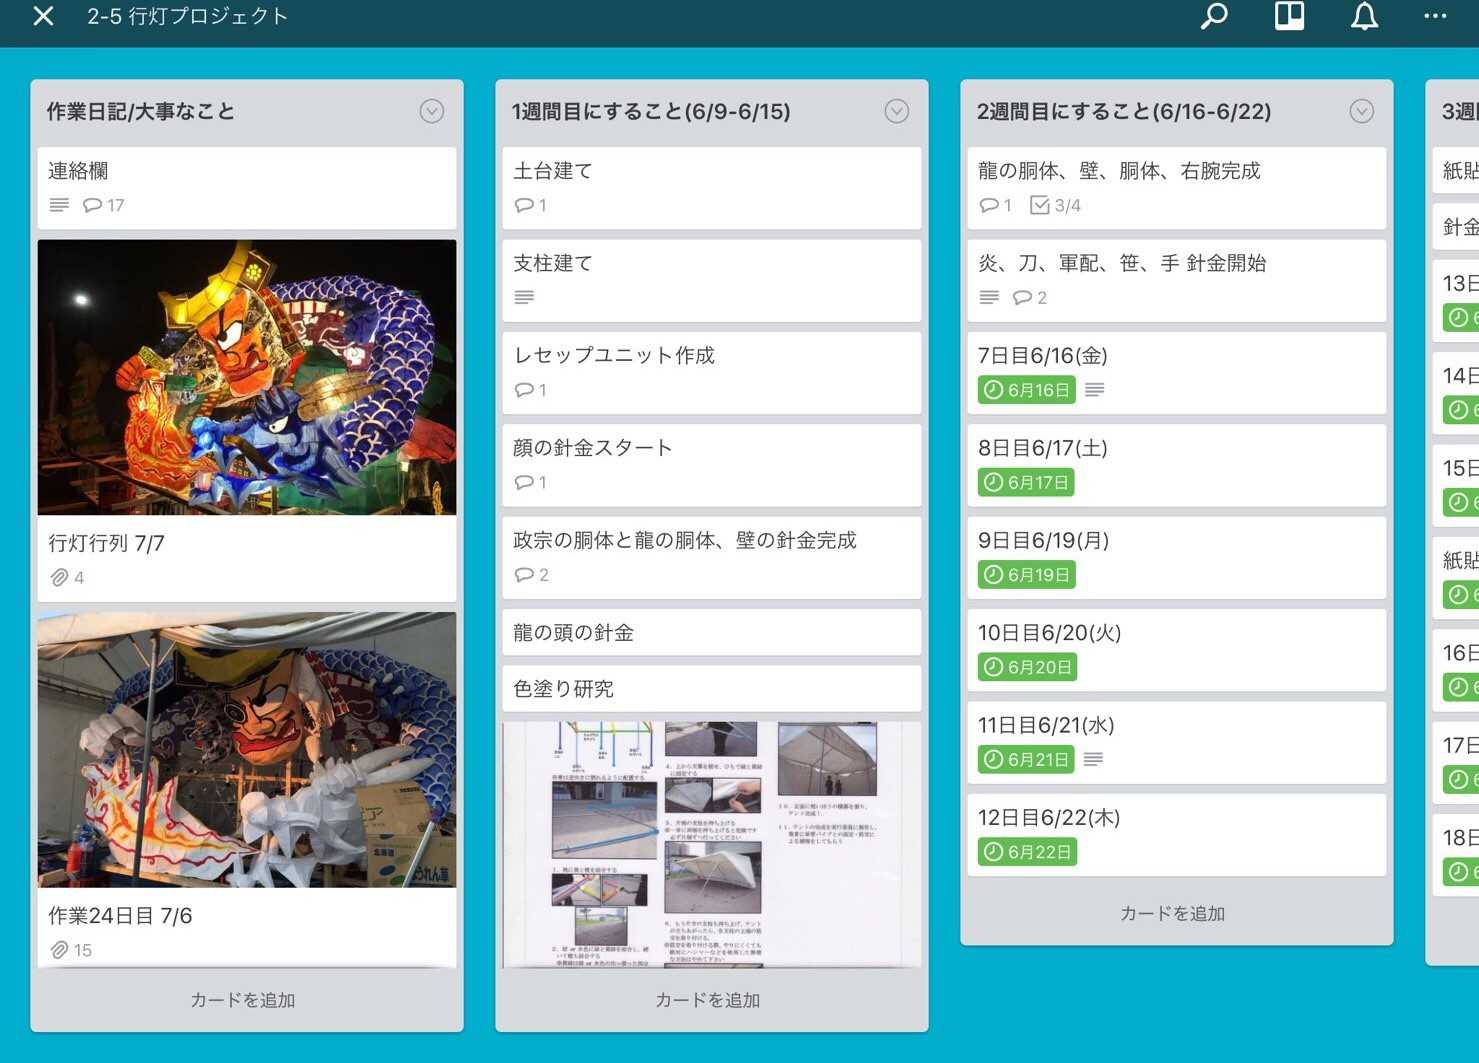This screenshot has width=1479, height=1063.
Task: Click カードを追加 under 作業日記 list
Action: point(243,1000)
